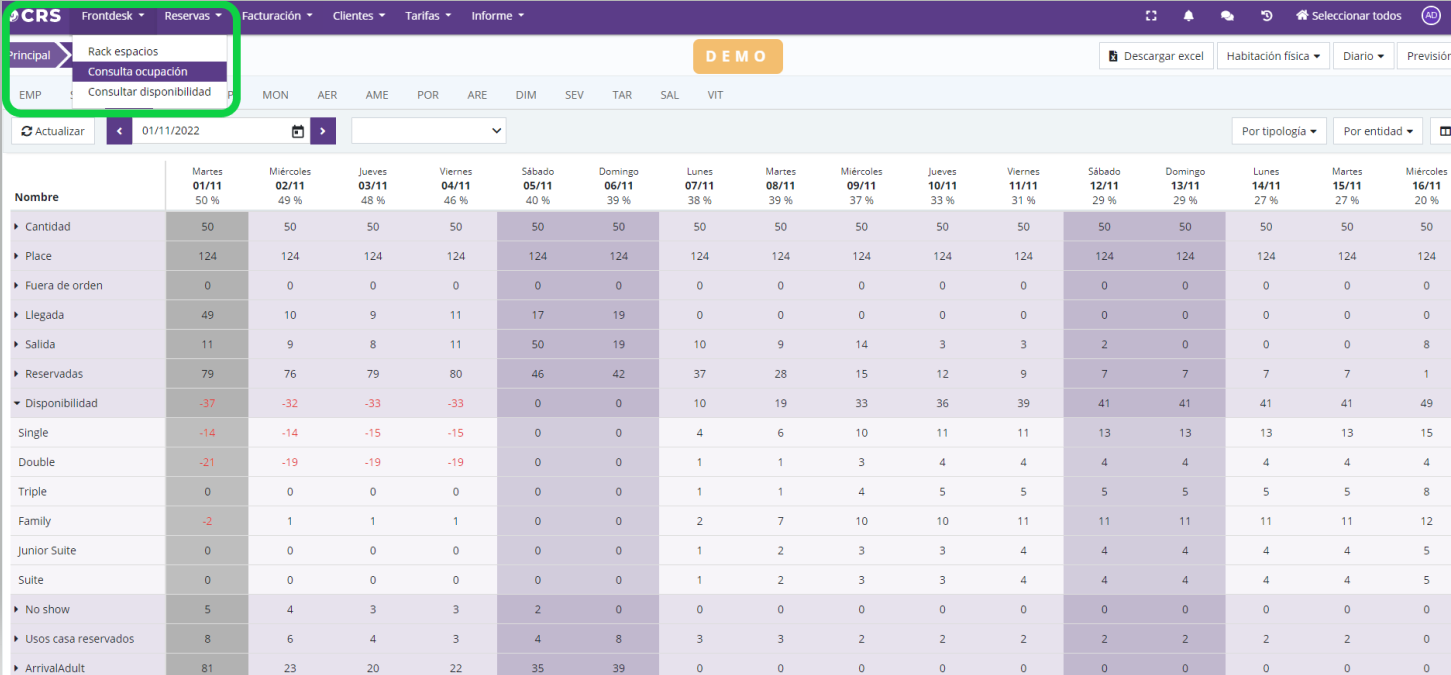The image size is (1451, 675).
Task: Expand the Reservadas row
Action: (16, 374)
